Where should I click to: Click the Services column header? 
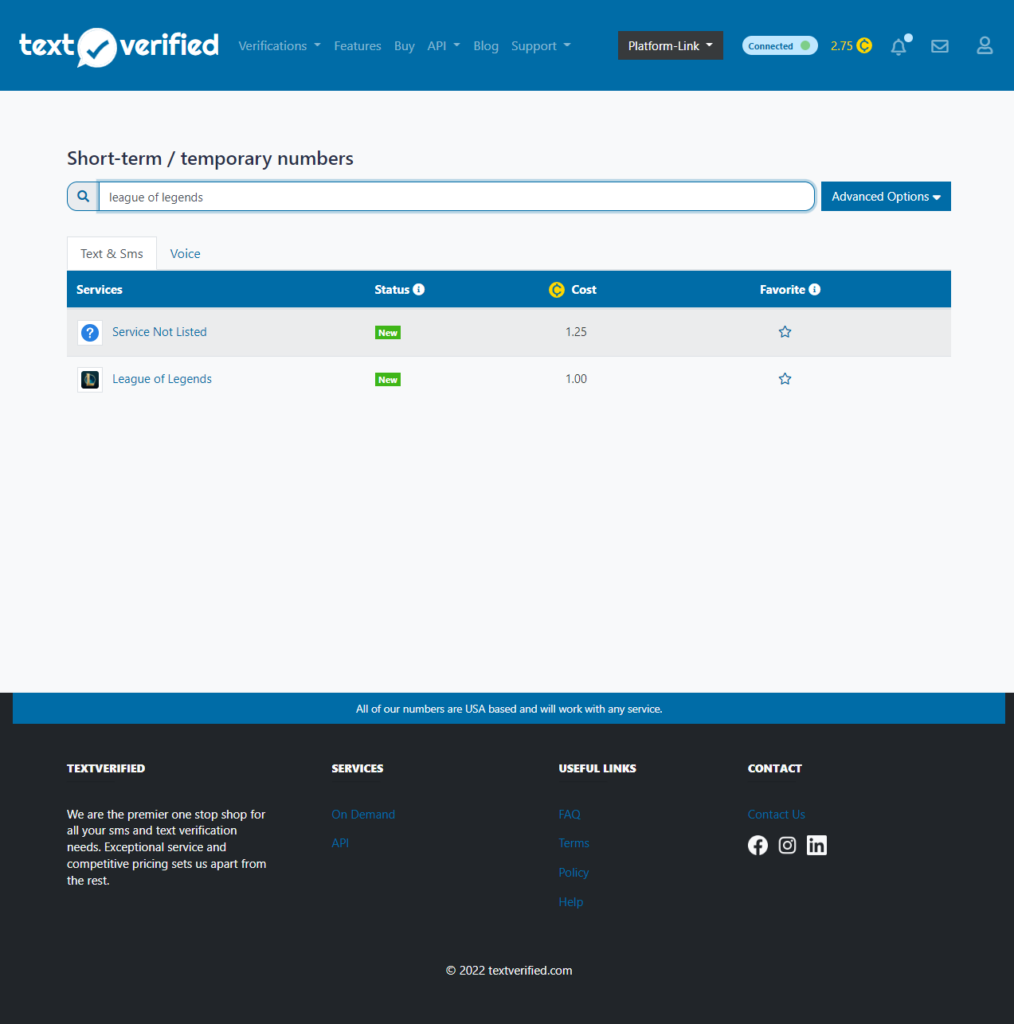point(99,289)
